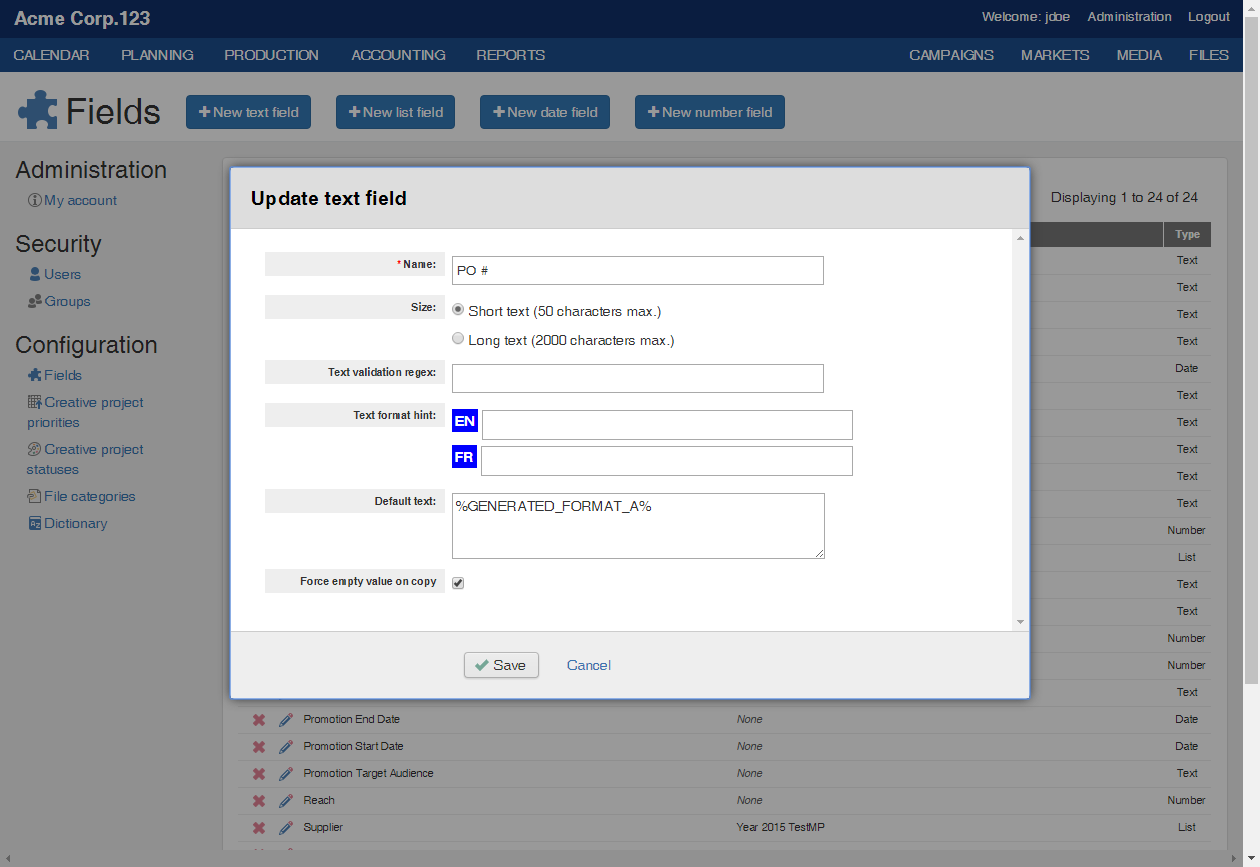Click the New list field button

[395, 112]
